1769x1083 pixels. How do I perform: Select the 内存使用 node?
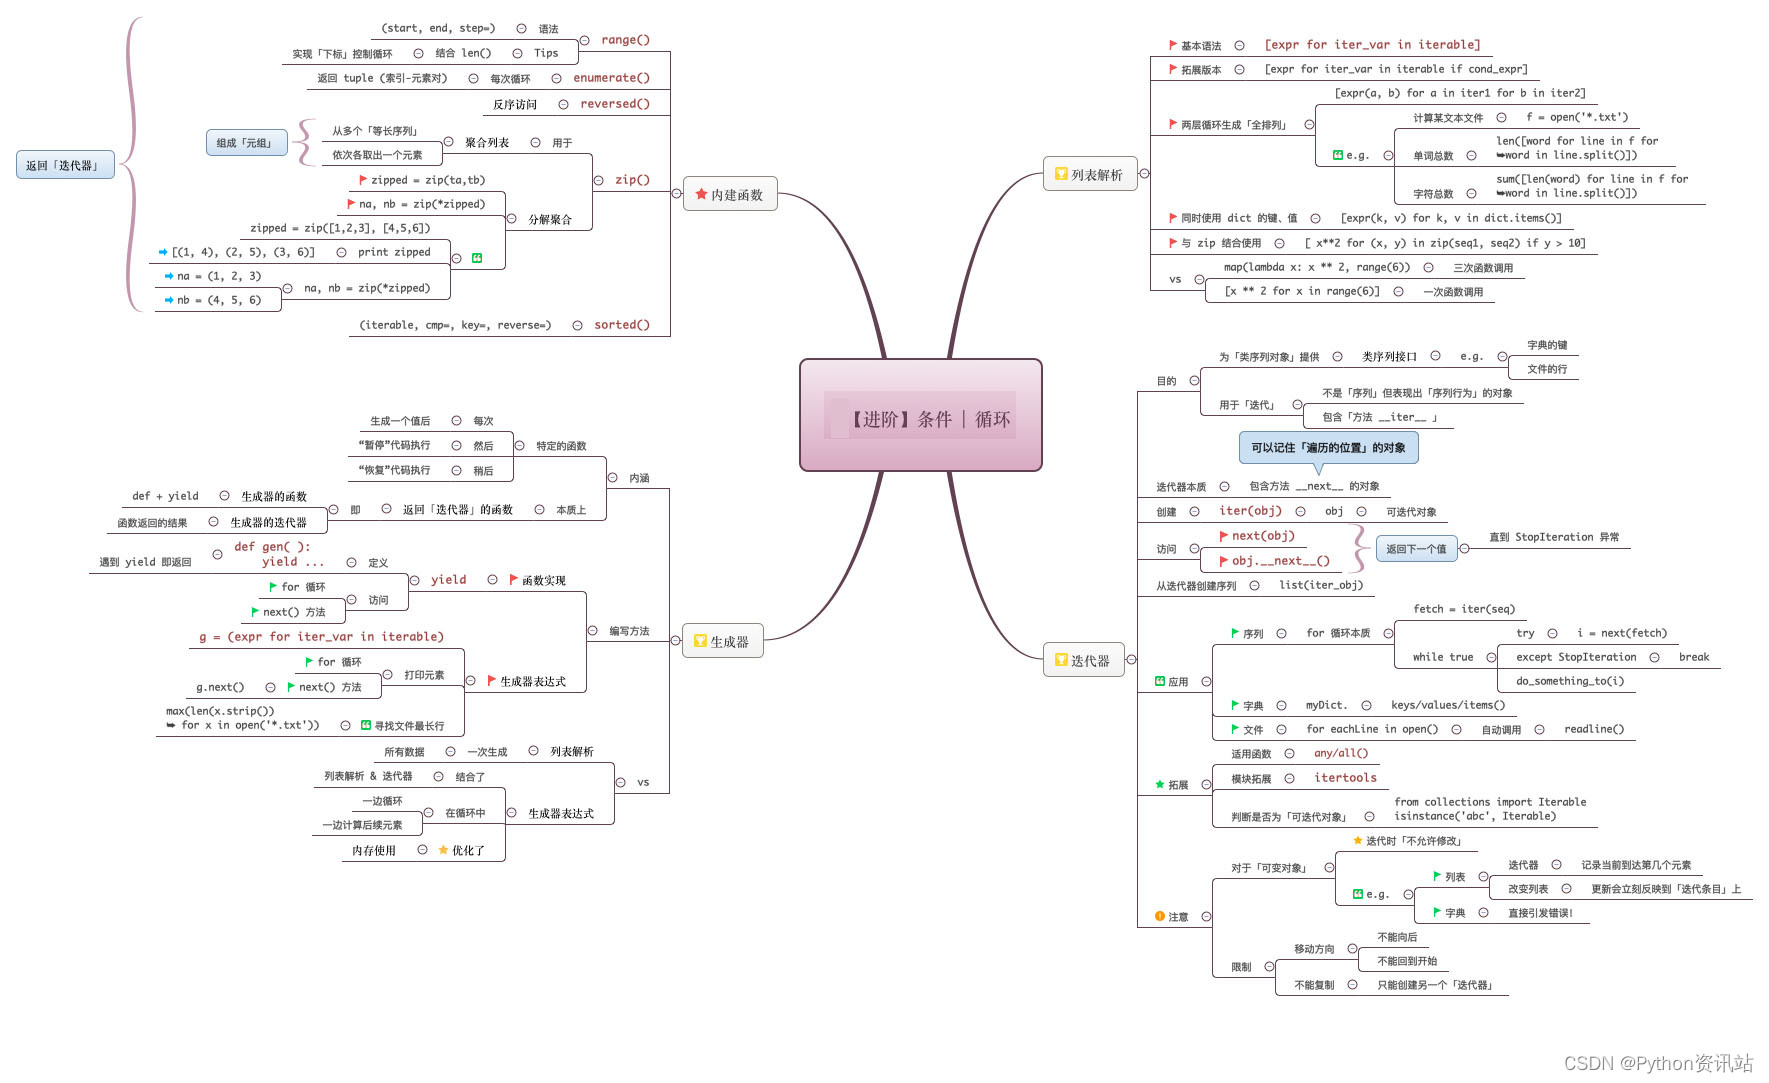point(374,851)
